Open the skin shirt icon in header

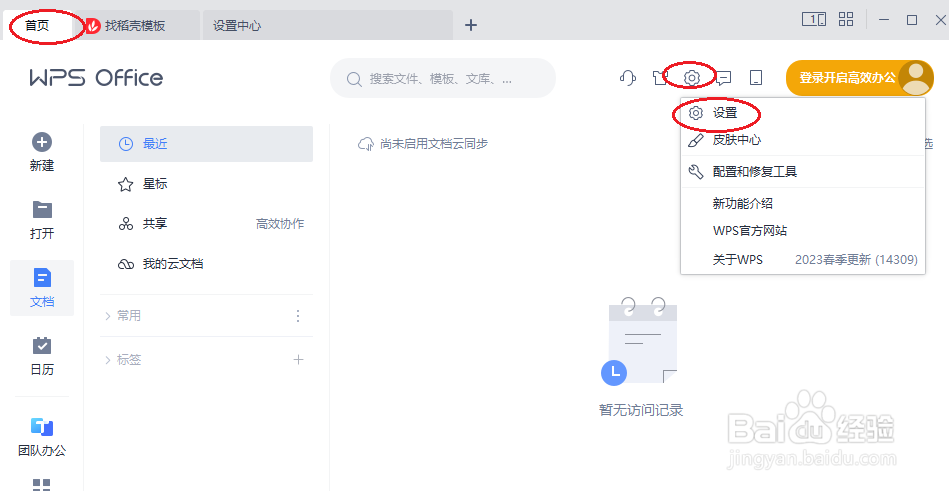tap(660, 78)
